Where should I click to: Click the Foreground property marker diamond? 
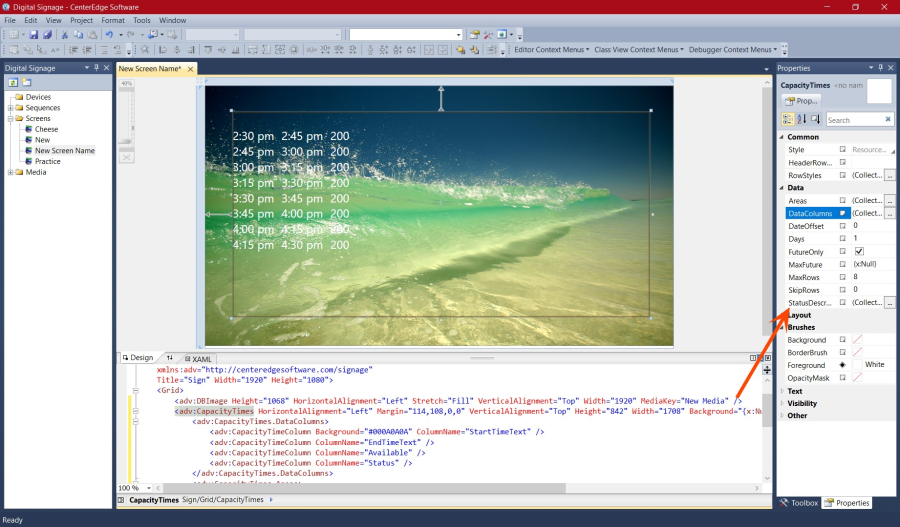pos(843,365)
